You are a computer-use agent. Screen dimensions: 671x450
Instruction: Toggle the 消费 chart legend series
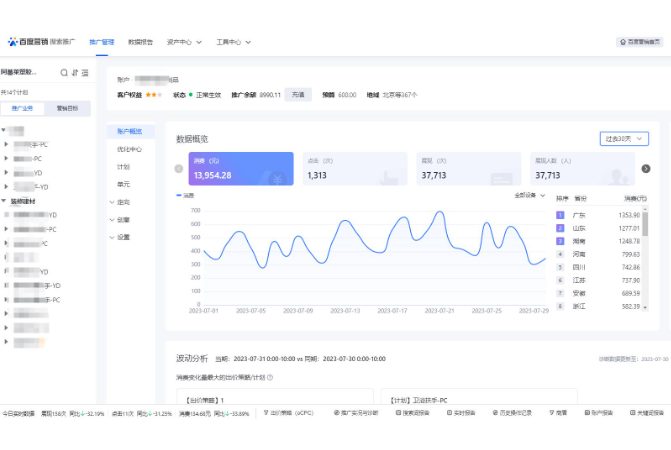[185, 195]
